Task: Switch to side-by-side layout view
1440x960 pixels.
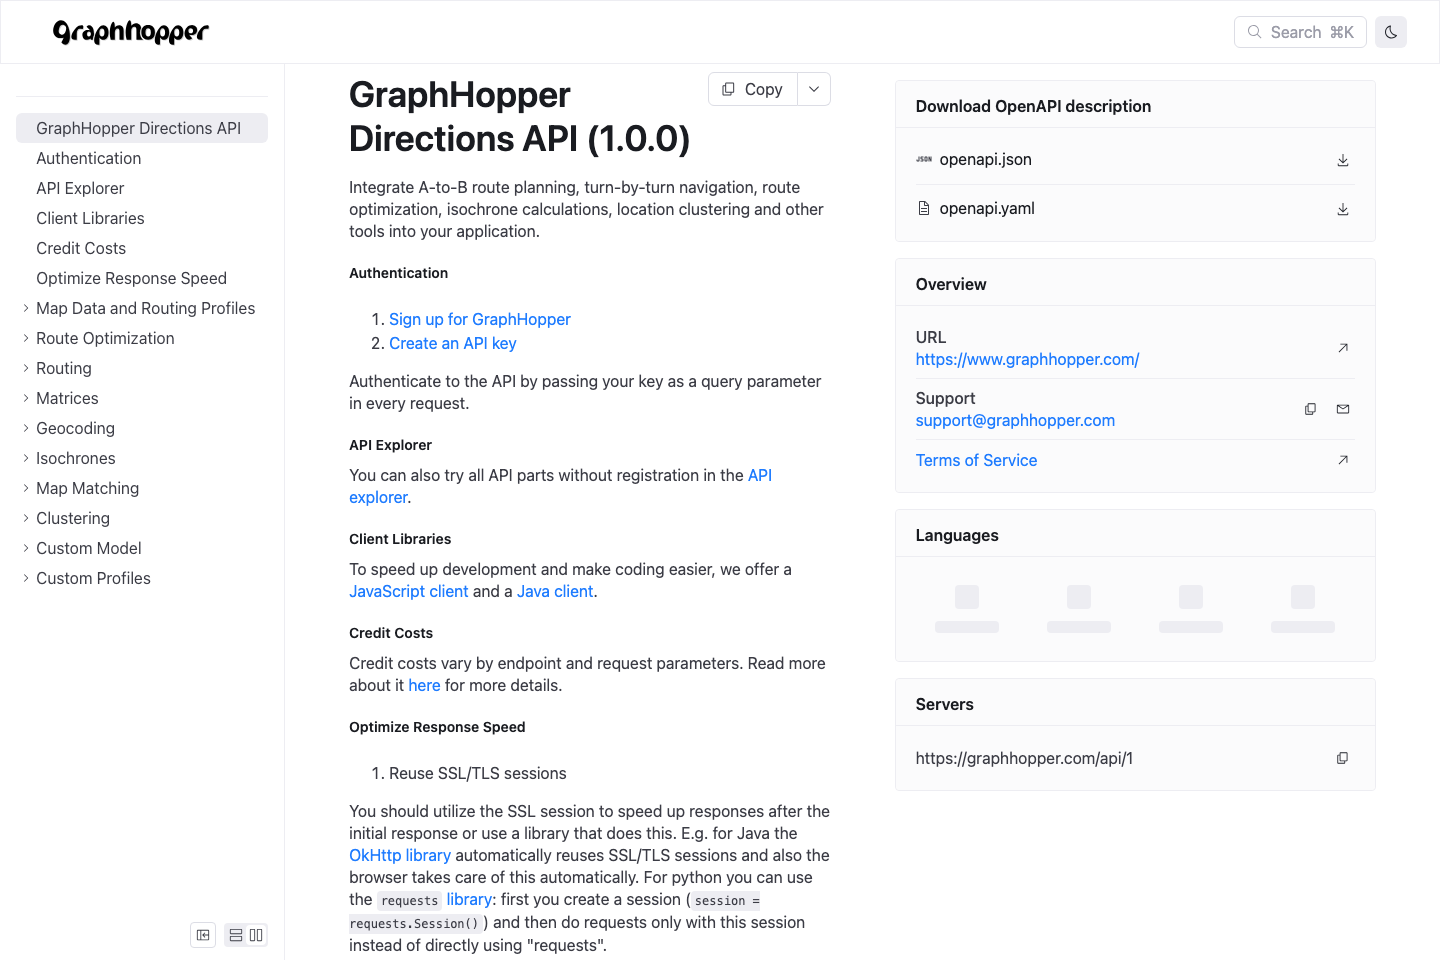Action: [257, 935]
